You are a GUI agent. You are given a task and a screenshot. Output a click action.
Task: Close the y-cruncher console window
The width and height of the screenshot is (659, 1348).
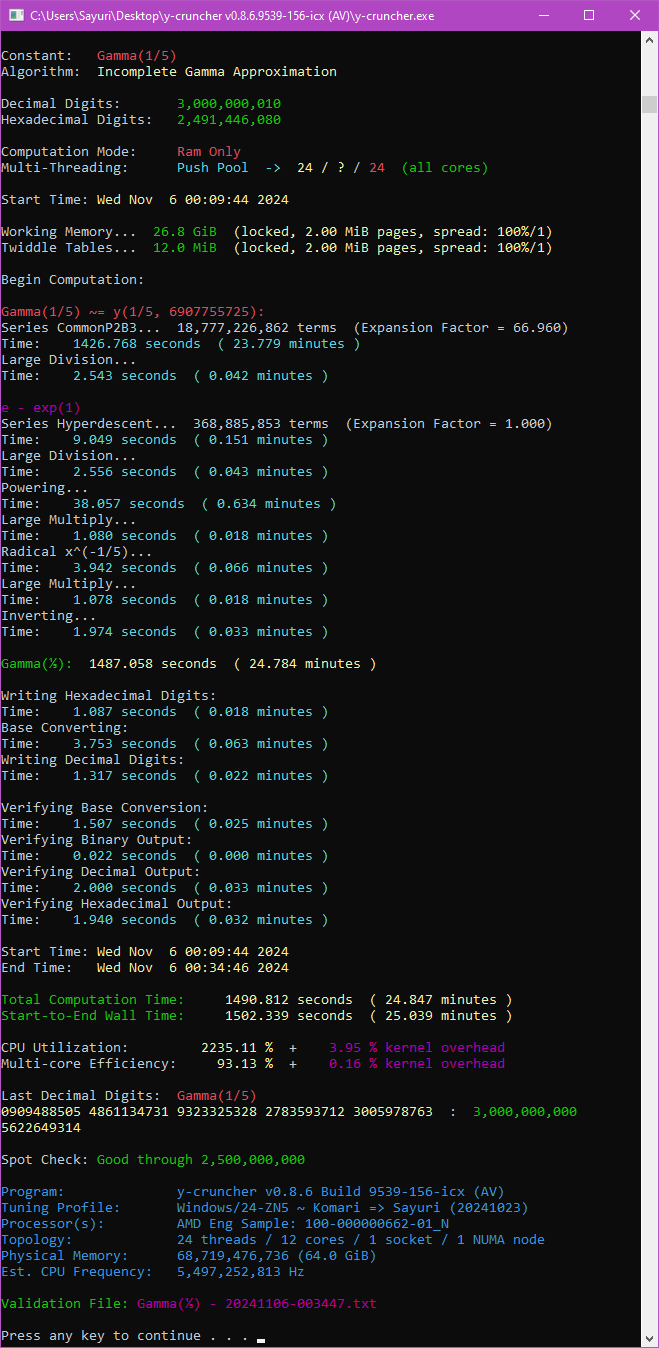tap(635, 15)
